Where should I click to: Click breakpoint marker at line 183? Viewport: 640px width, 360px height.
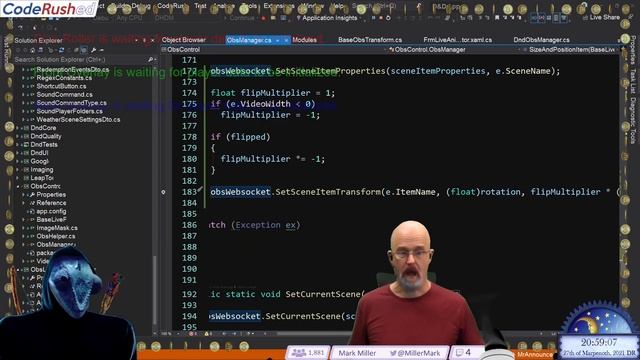pos(163,192)
